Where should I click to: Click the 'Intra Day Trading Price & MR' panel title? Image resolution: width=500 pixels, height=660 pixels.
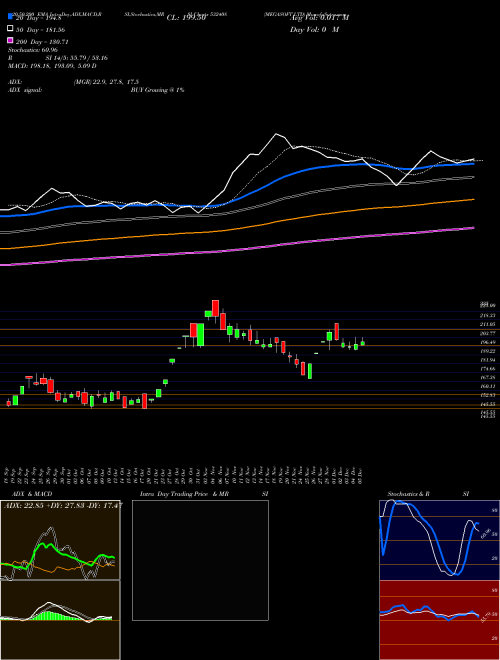click(184, 494)
